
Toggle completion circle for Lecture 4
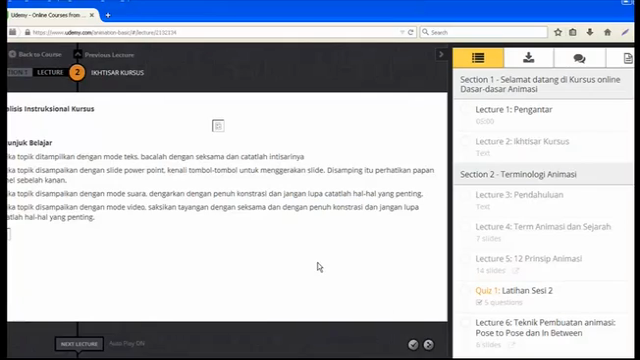click(465, 227)
